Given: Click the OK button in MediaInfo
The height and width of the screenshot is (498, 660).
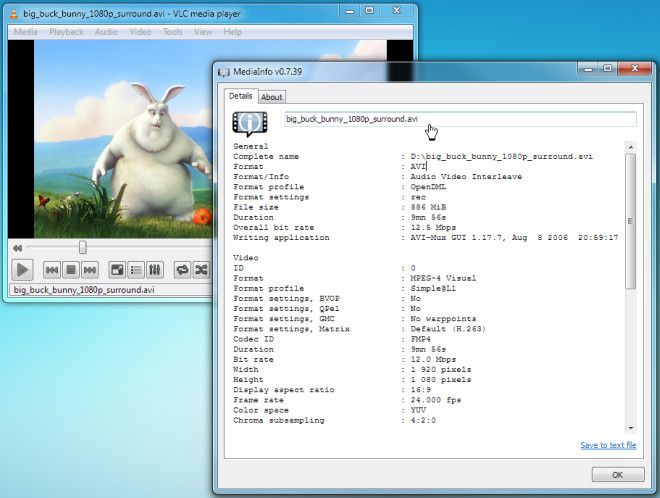Looking at the screenshot, I should pos(618,474).
